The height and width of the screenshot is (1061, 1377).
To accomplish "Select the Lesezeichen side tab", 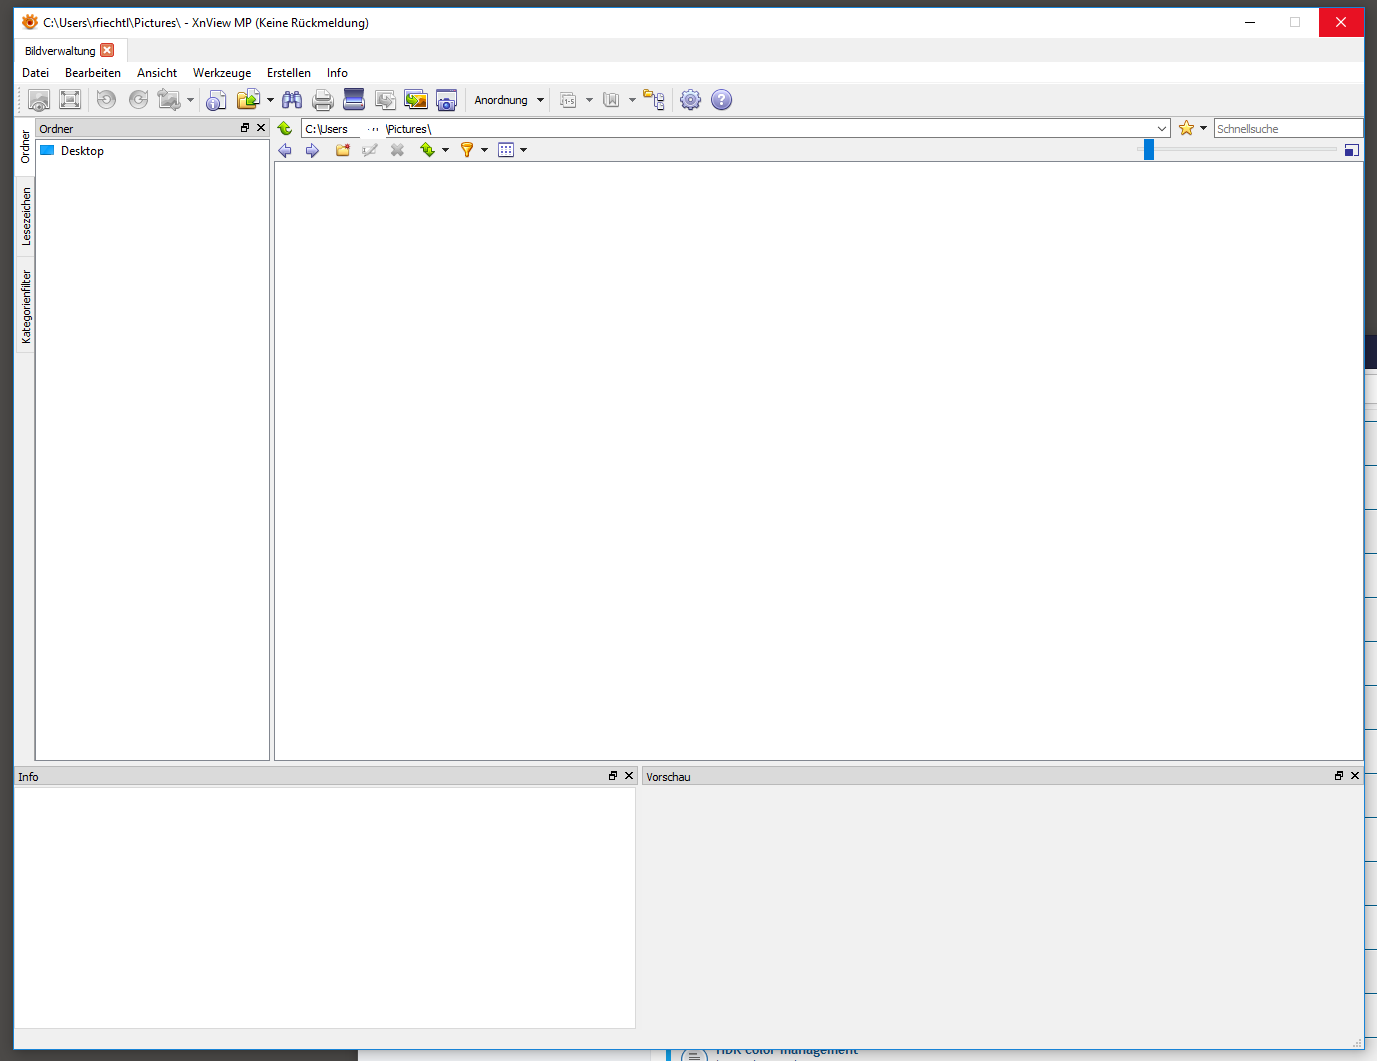I will click(x=25, y=216).
